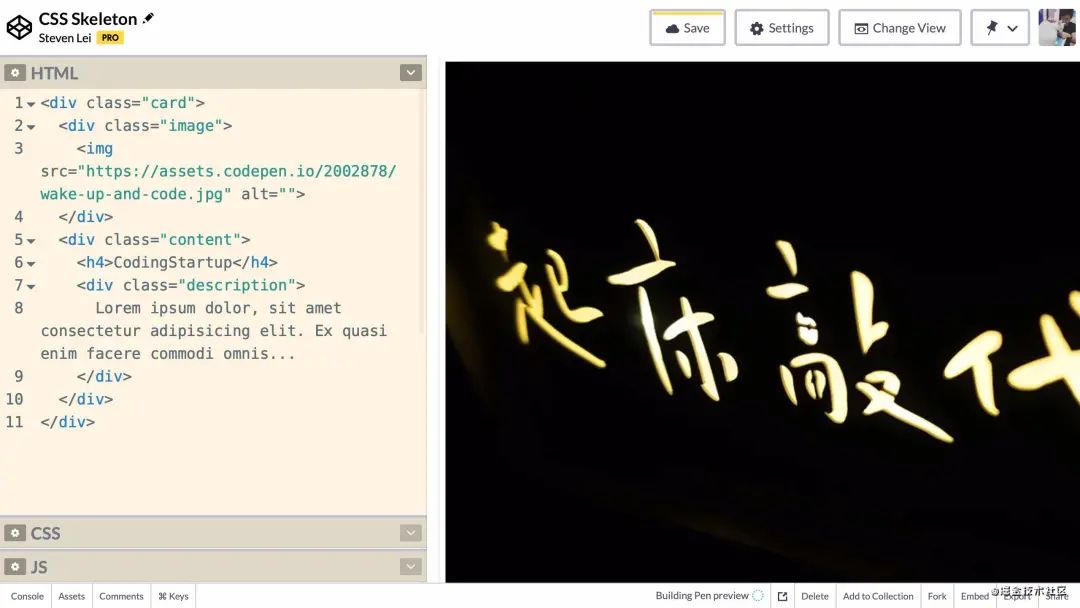Image resolution: width=1080 pixels, height=608 pixels.
Task: Click the JS panel gear icon
Action: coord(14,566)
